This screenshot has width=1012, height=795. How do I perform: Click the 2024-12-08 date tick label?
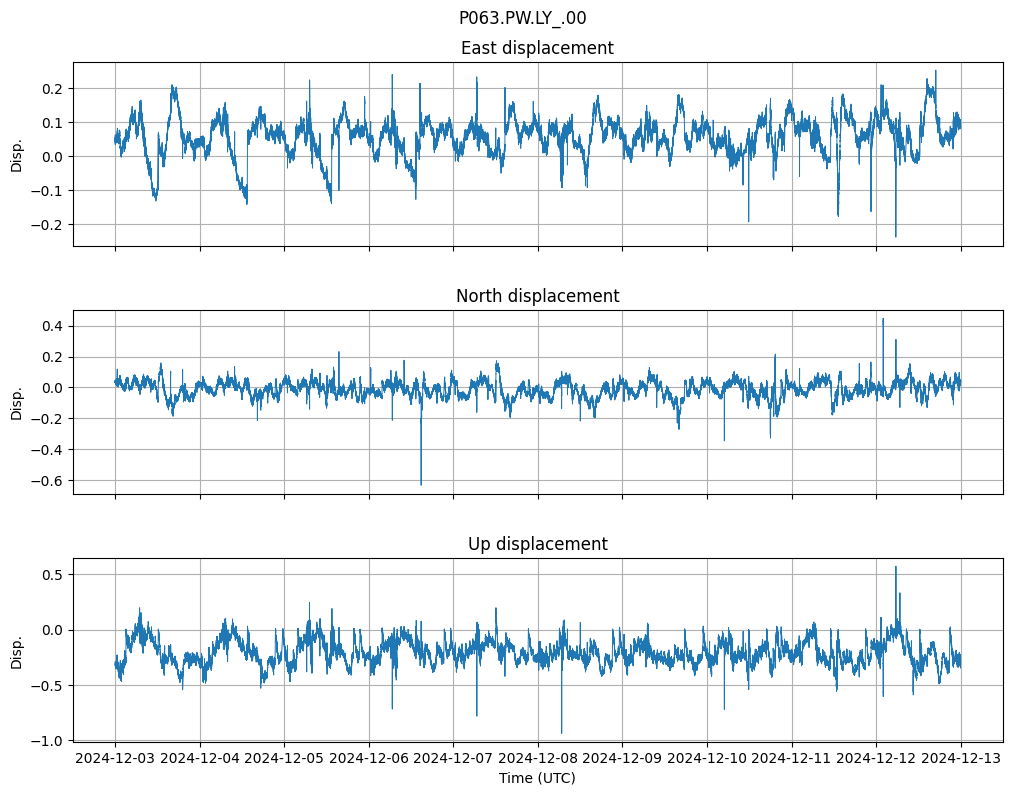click(538, 759)
